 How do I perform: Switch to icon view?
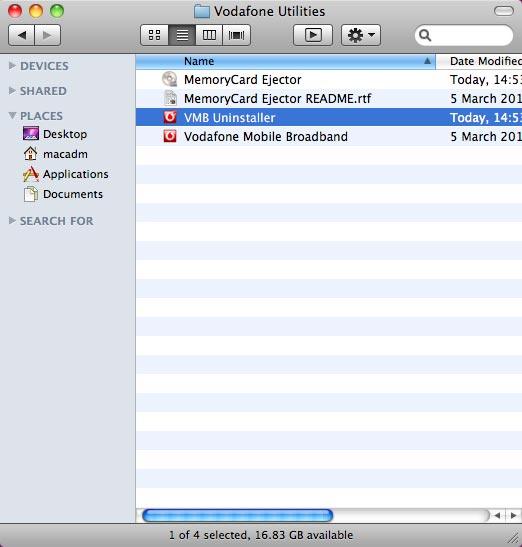[x=154, y=35]
